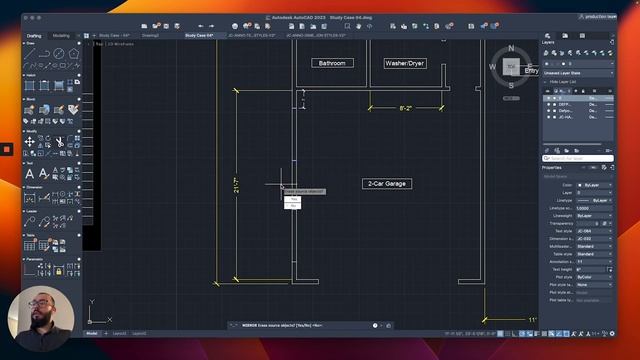Screen dimensions: 640x360
Task: Choose the Trim scissors tool
Action: [x=59, y=142]
